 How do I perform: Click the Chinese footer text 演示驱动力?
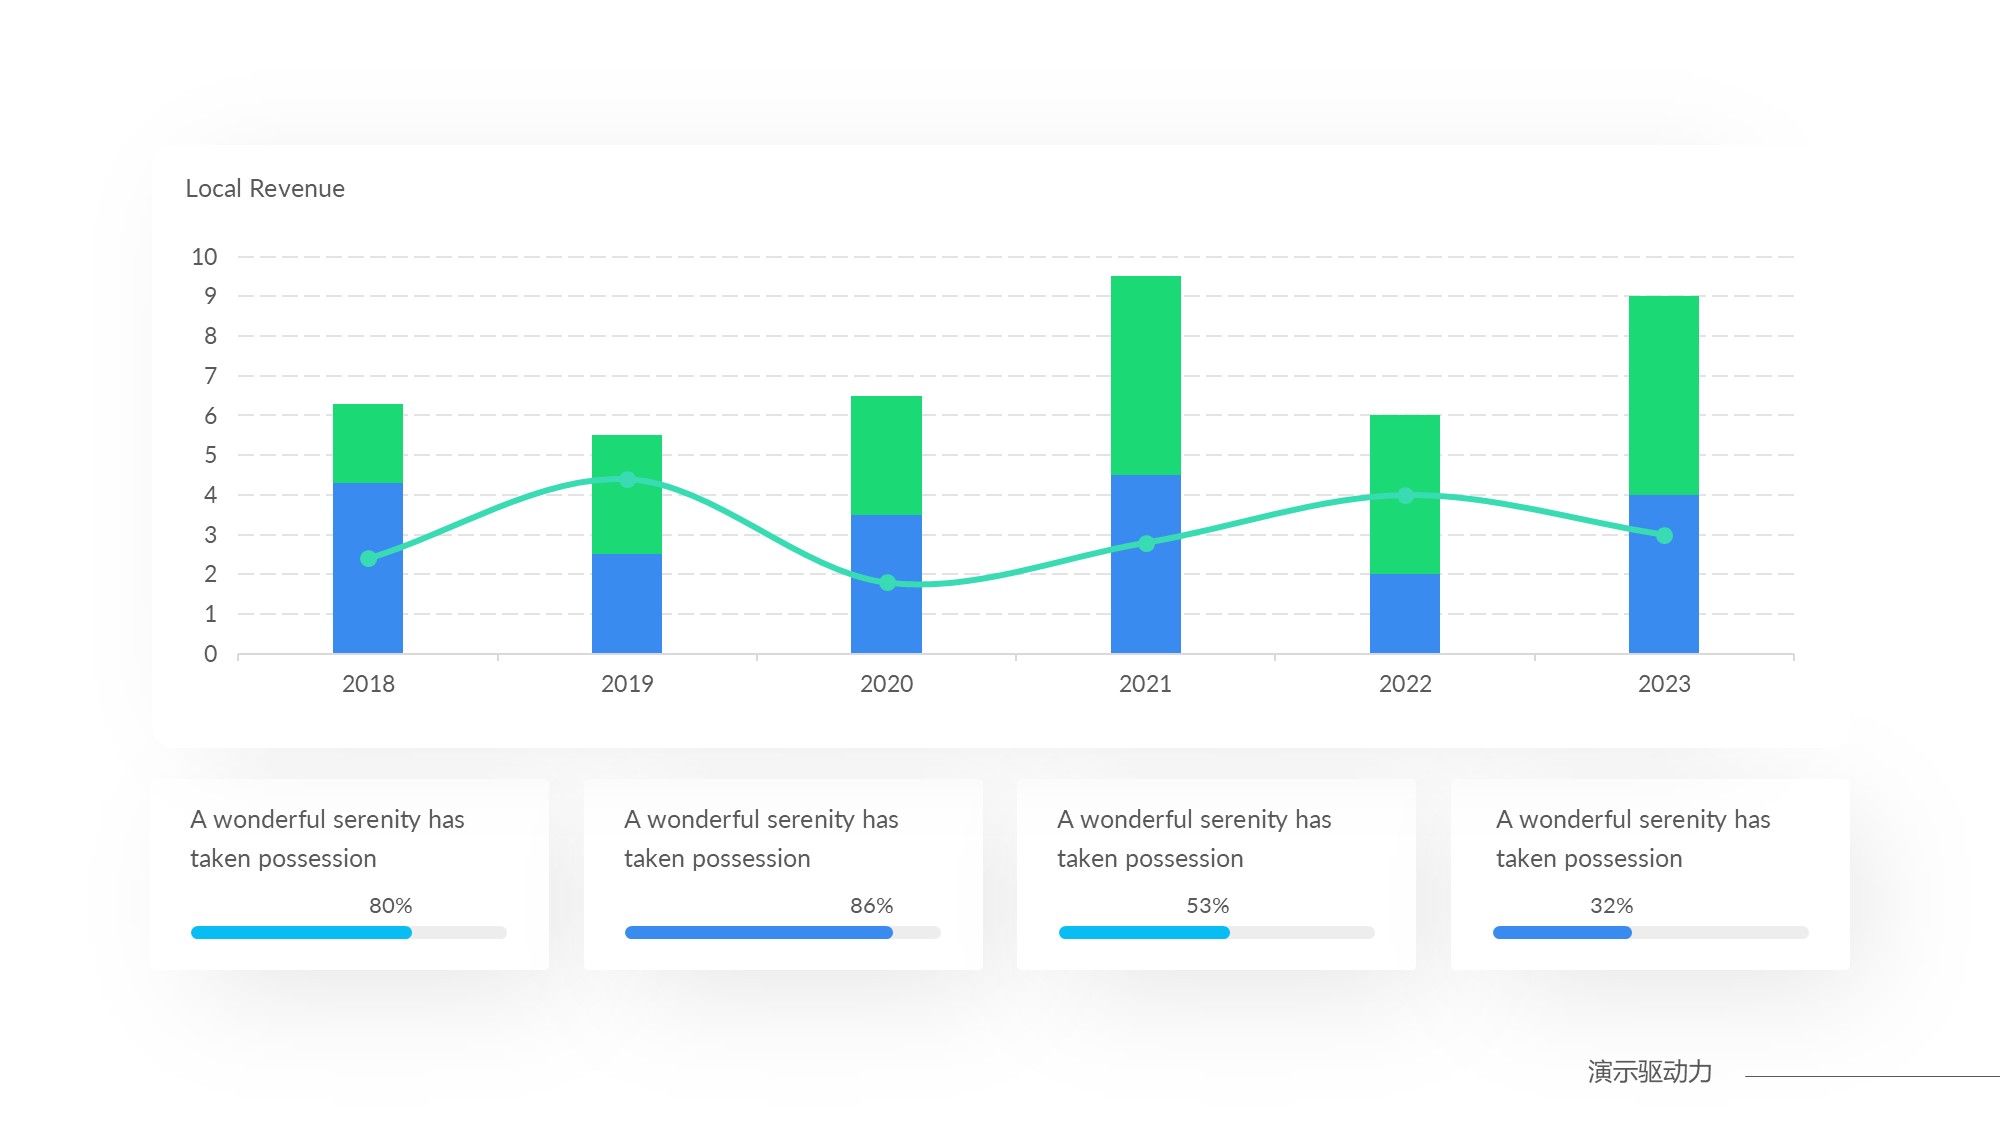click(x=1649, y=1072)
